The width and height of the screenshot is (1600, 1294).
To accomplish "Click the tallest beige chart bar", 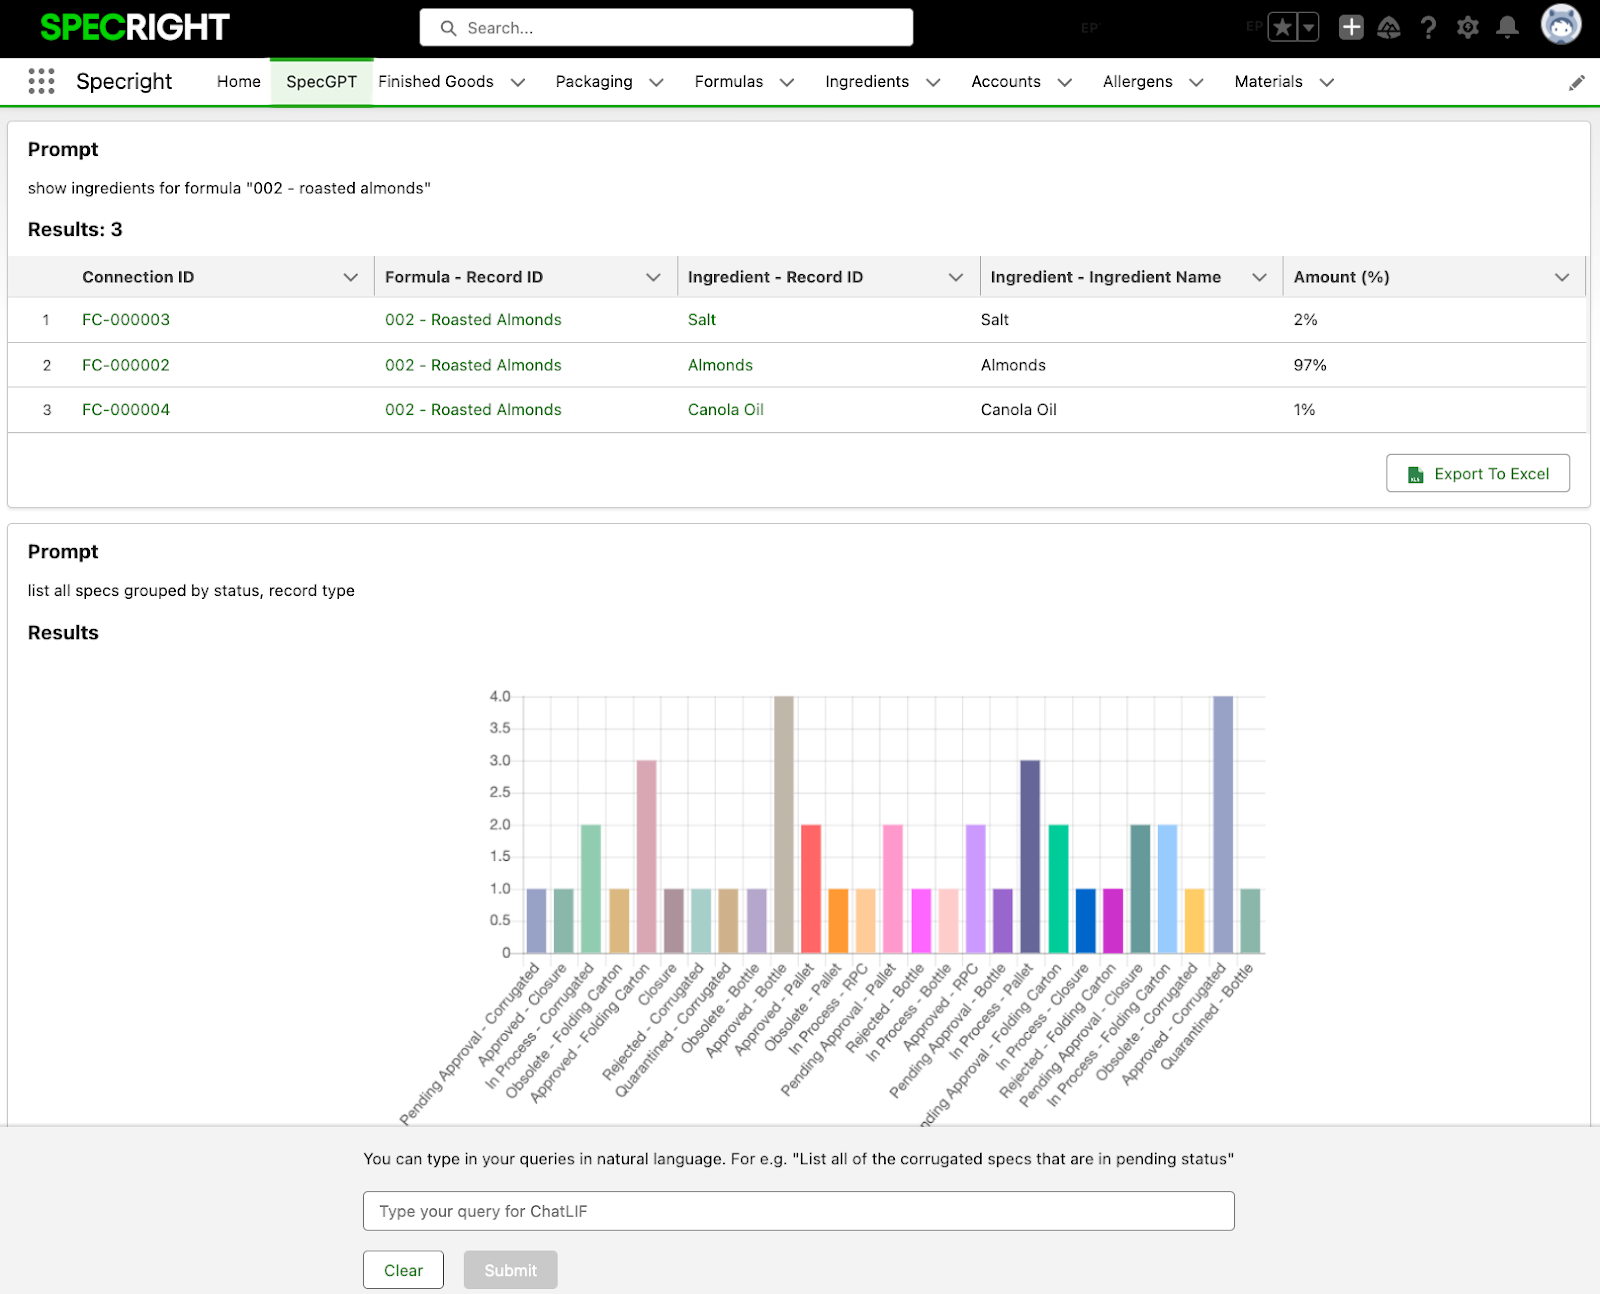I will 784,824.
